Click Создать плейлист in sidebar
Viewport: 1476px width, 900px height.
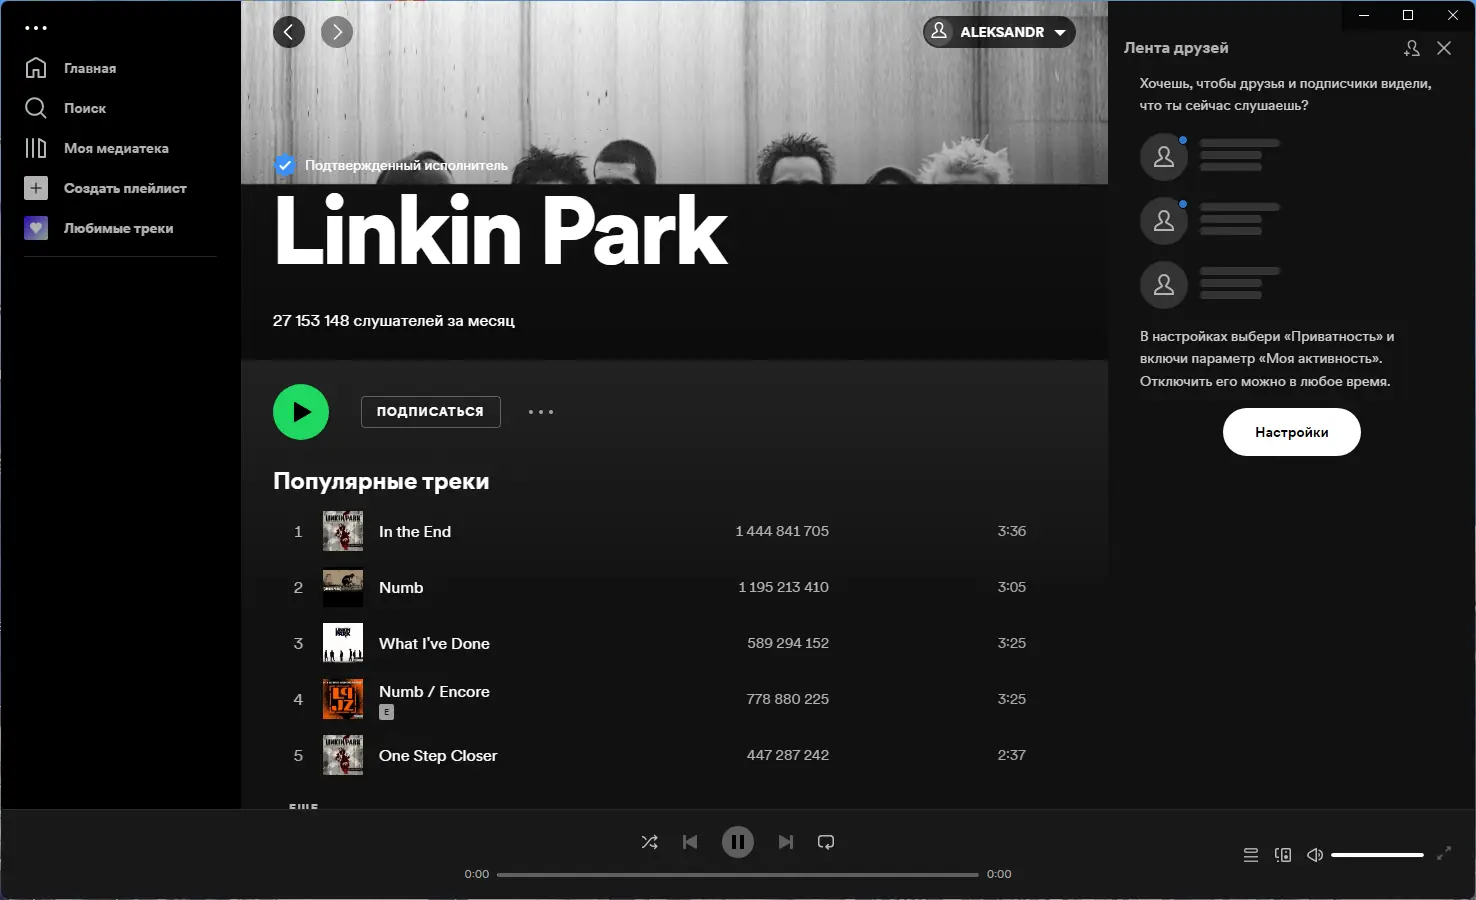(125, 188)
